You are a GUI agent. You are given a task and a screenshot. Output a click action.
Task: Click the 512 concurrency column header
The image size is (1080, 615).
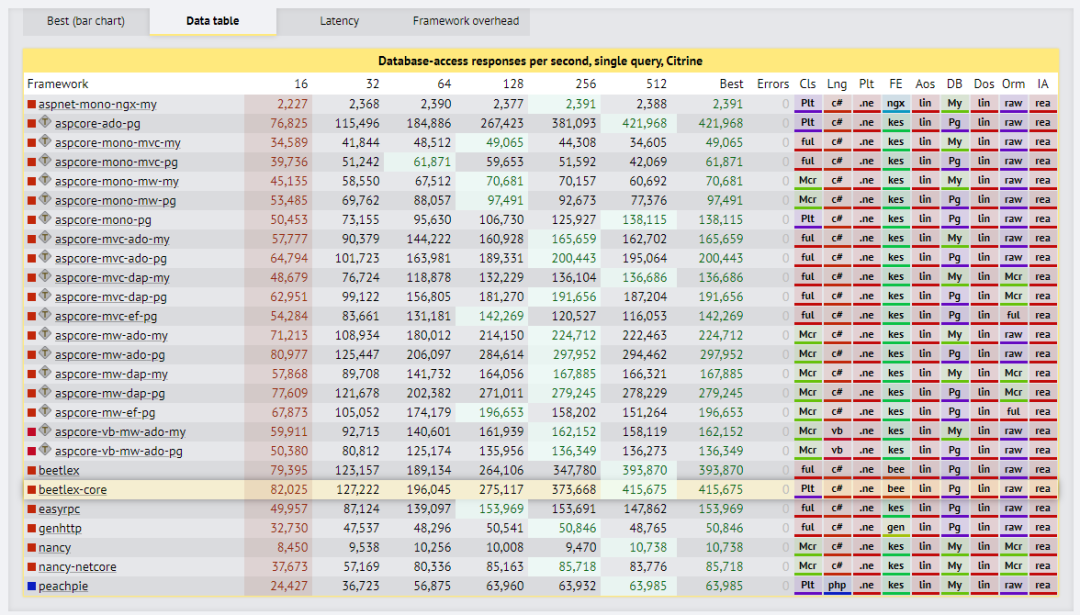[x=656, y=84]
